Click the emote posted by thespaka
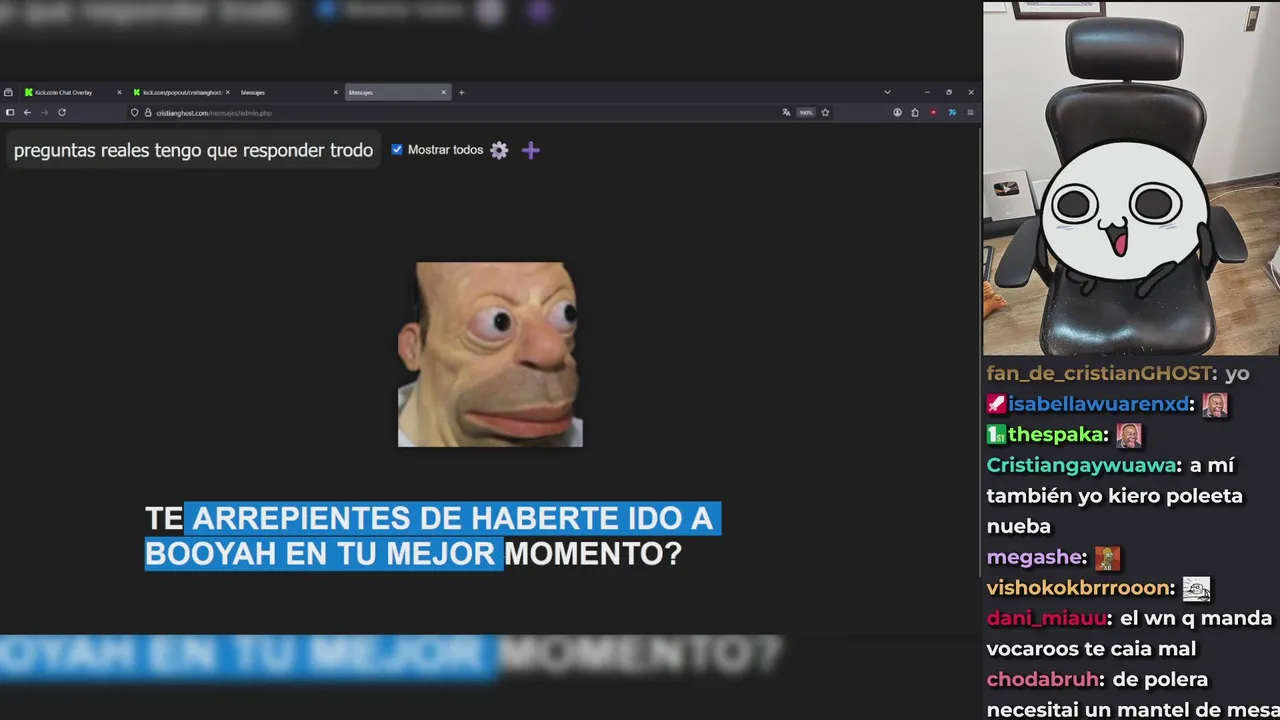Image resolution: width=1280 pixels, height=720 pixels. 1129,435
